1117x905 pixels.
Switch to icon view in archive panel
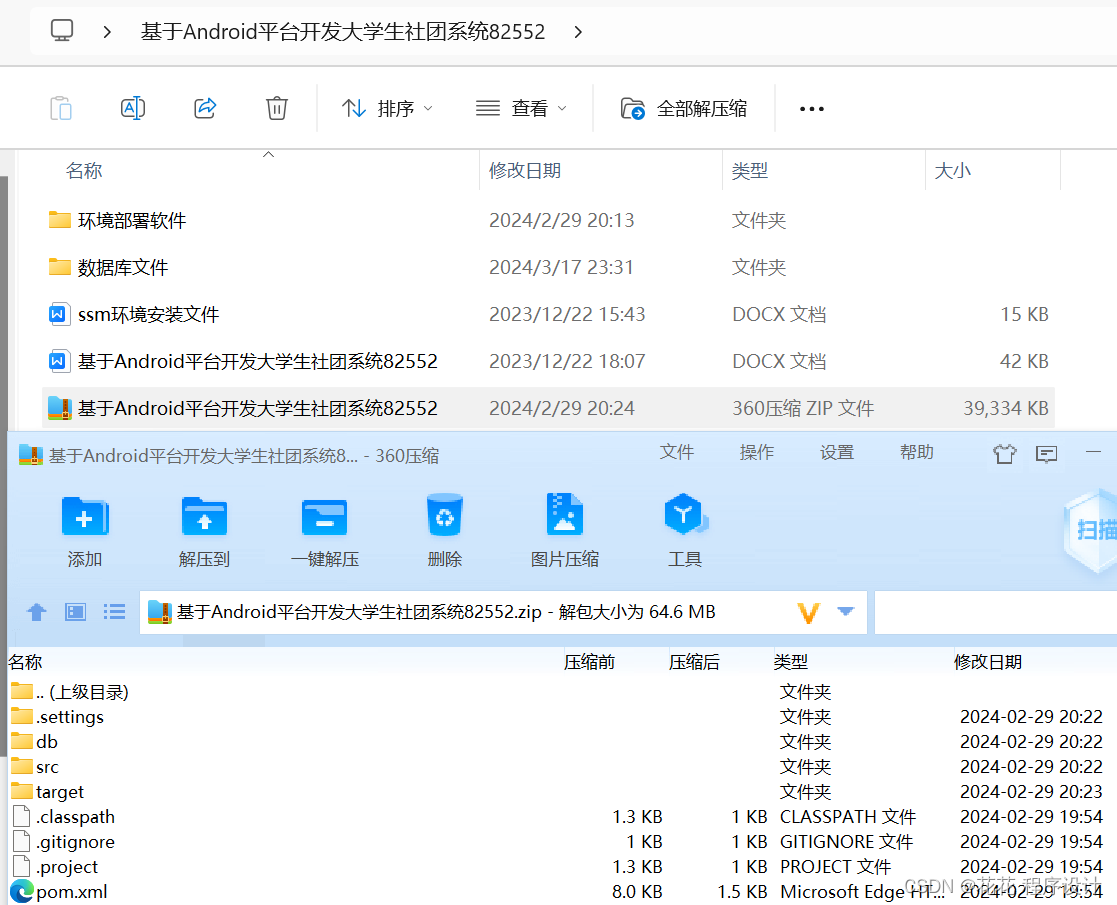[x=75, y=611]
